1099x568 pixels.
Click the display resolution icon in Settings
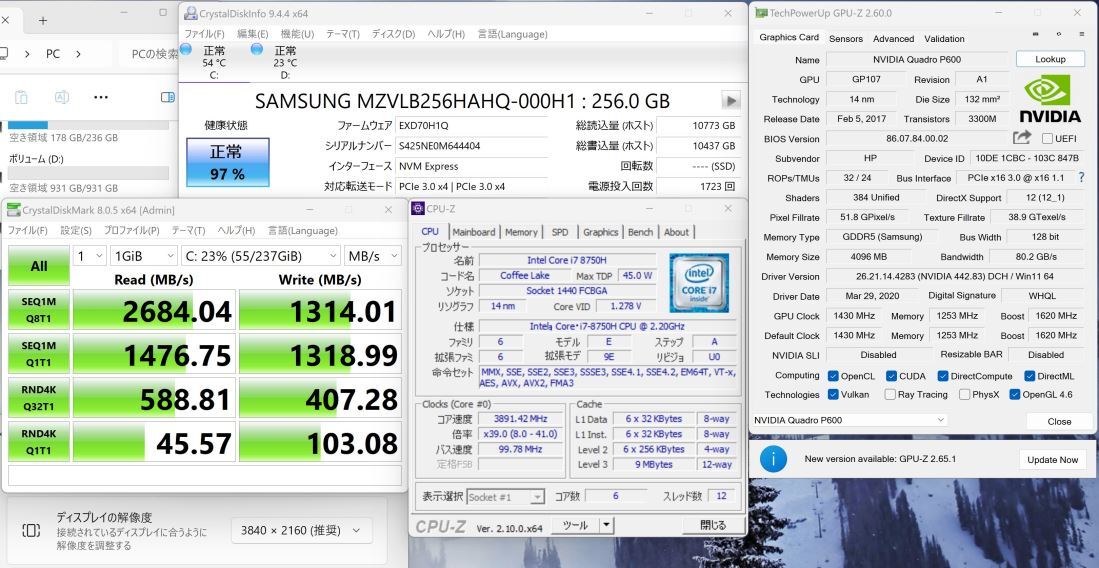tap(31, 530)
